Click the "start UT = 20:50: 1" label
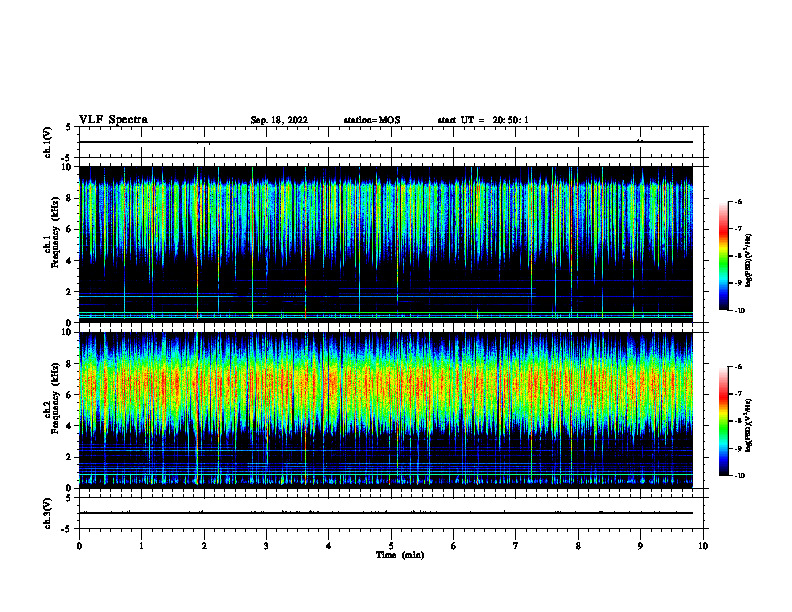 click(x=483, y=120)
